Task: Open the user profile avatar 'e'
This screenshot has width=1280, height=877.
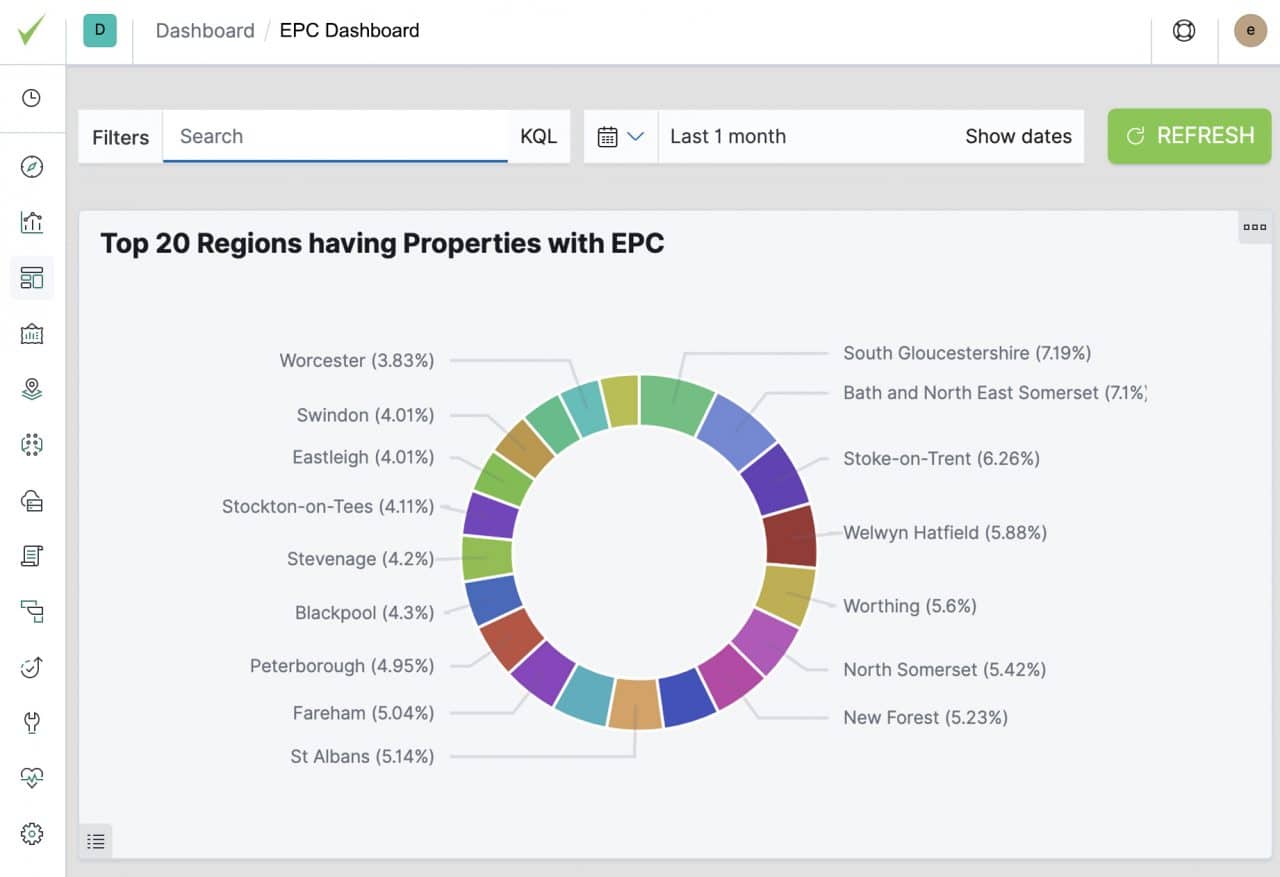Action: (x=1249, y=30)
